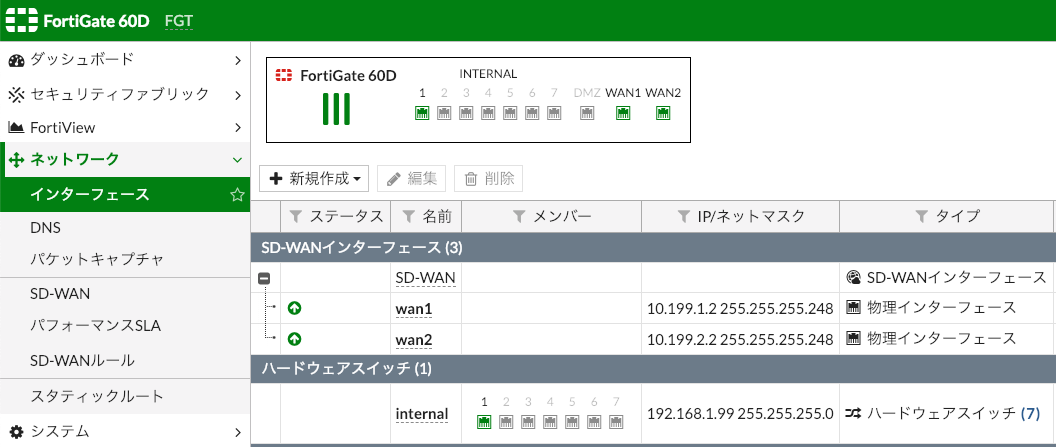Filter the ステータス column

tap(296, 217)
